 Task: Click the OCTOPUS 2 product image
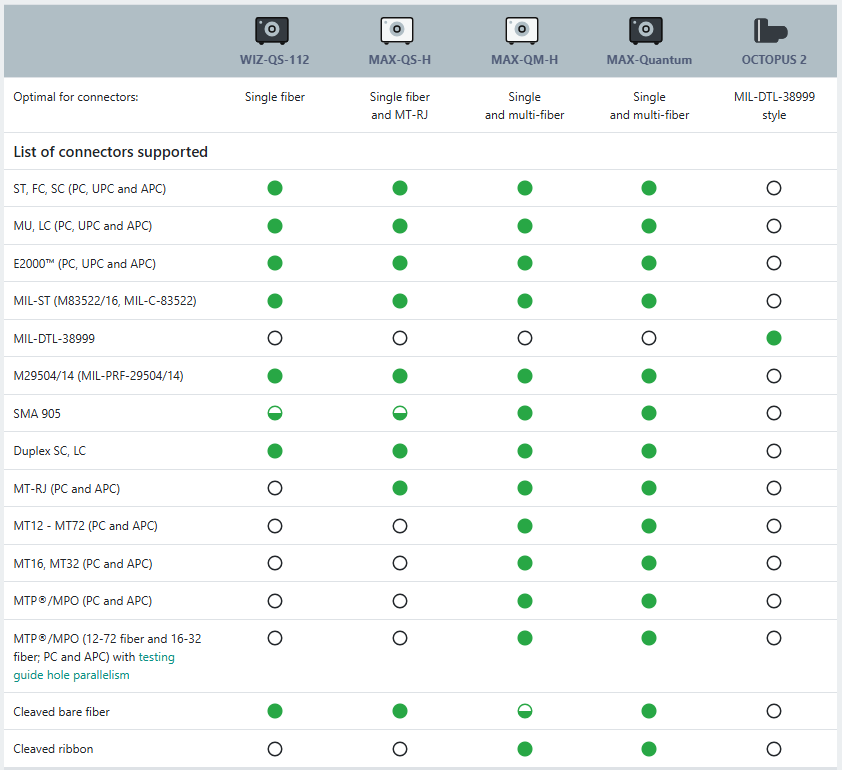pos(773,31)
